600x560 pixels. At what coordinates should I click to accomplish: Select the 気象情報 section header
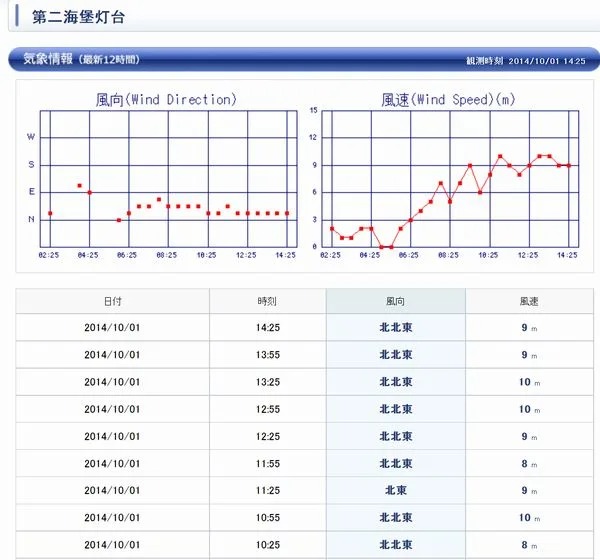pos(48,59)
